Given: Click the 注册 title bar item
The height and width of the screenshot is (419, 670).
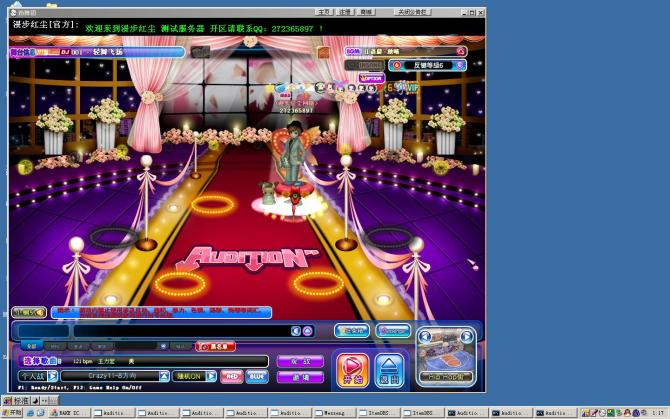Looking at the screenshot, I should [344, 12].
